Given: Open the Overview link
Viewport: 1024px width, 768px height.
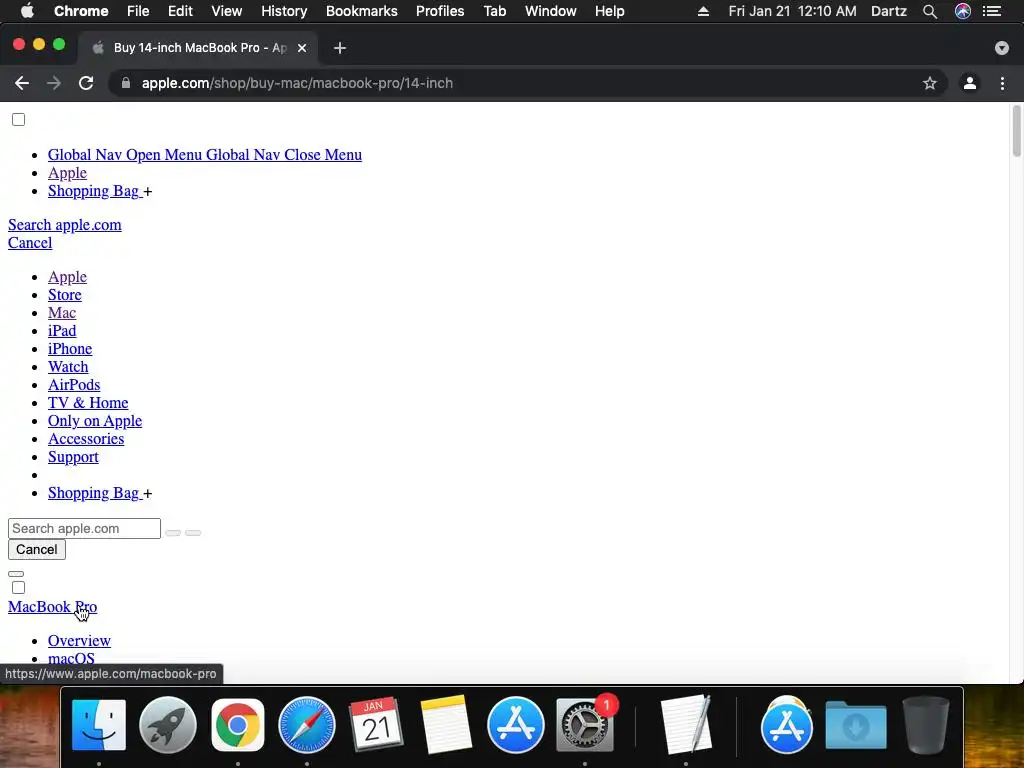Looking at the screenshot, I should coord(79,641).
